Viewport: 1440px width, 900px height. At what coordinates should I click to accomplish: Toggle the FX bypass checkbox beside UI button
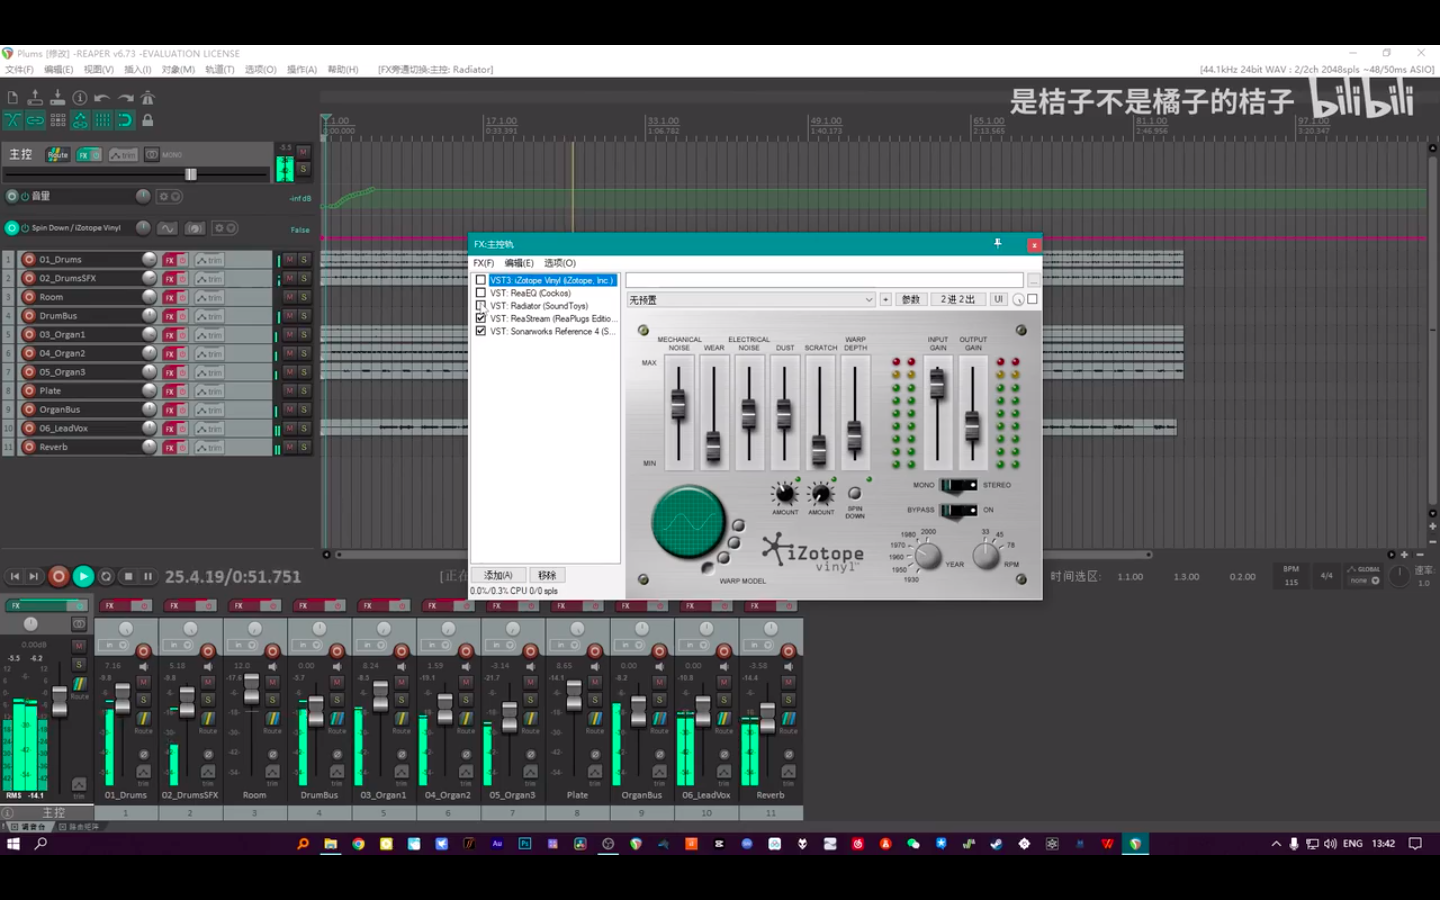[1033, 299]
